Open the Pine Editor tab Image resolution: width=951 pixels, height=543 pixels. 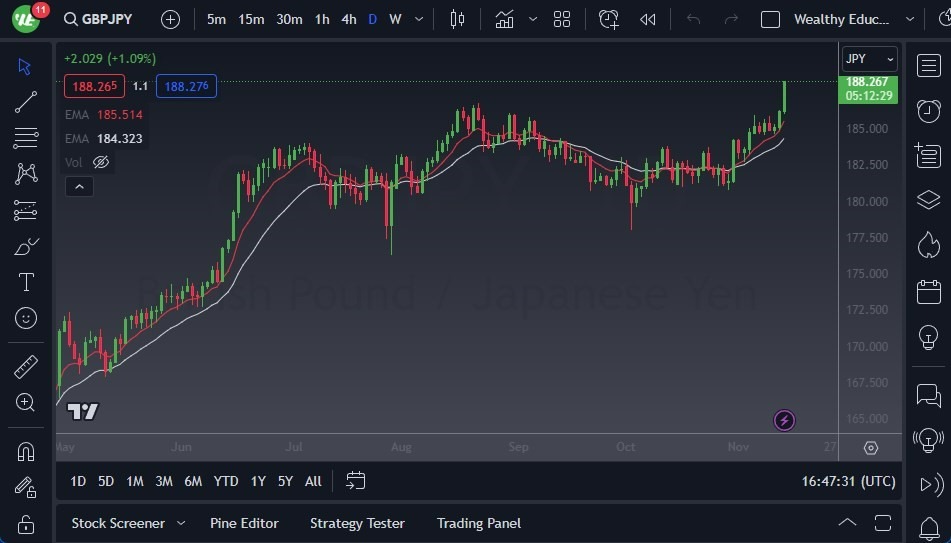point(244,523)
